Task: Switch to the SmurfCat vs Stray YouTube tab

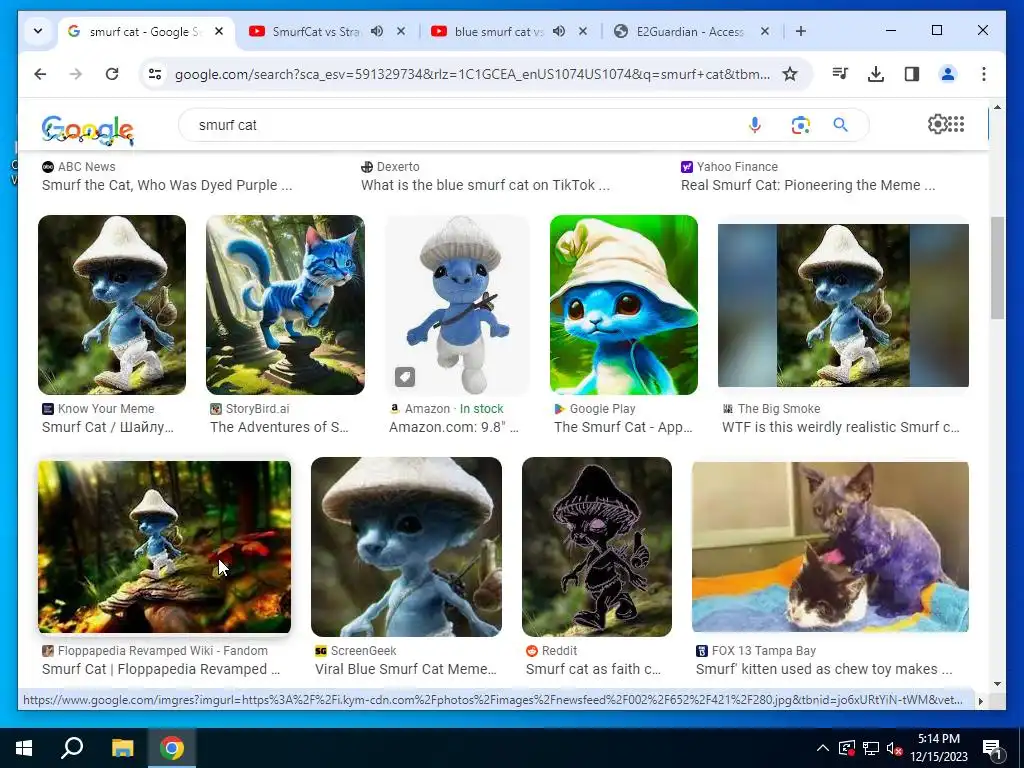Action: [315, 31]
